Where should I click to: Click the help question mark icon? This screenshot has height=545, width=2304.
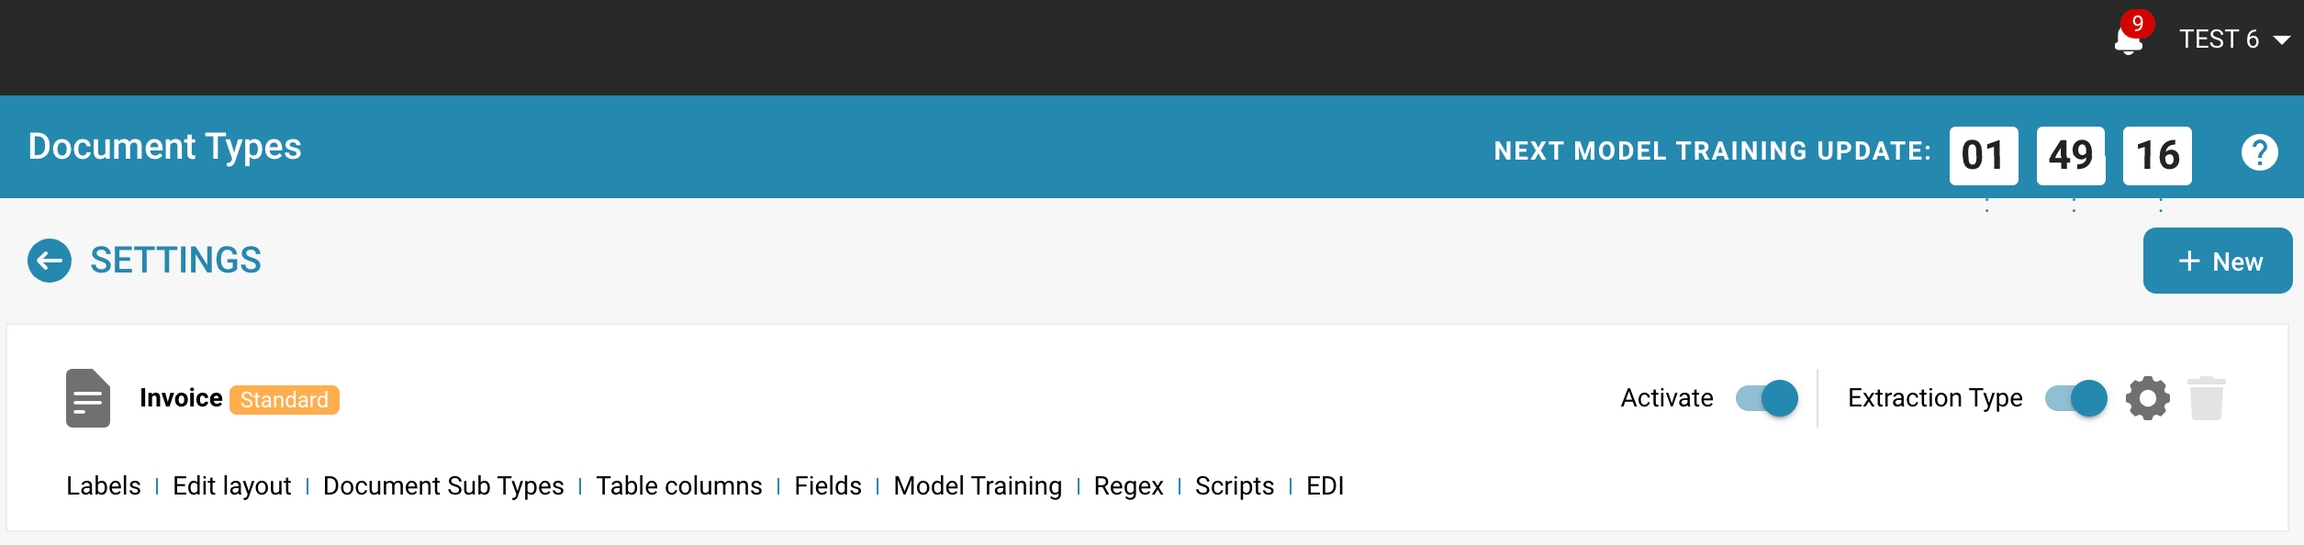pos(2259,153)
